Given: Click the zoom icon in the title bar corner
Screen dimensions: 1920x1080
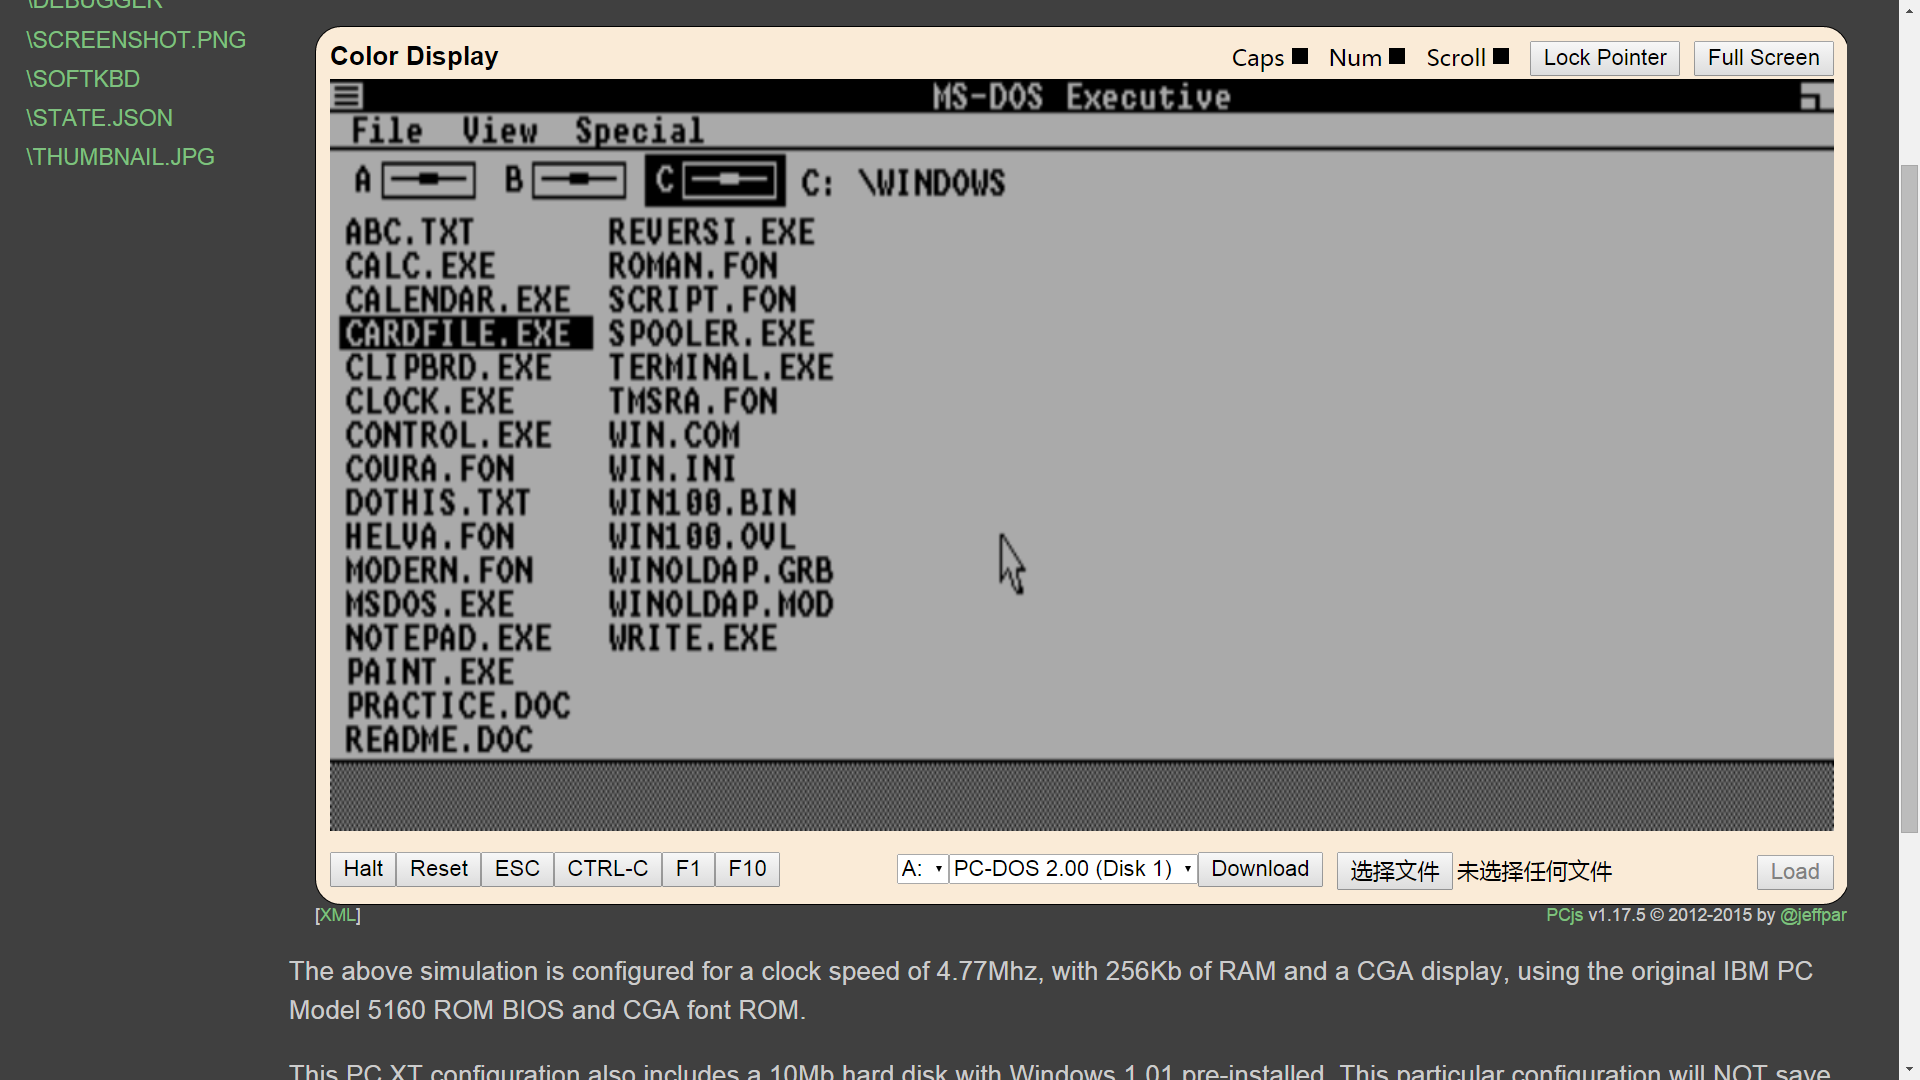Looking at the screenshot, I should click(x=1815, y=97).
